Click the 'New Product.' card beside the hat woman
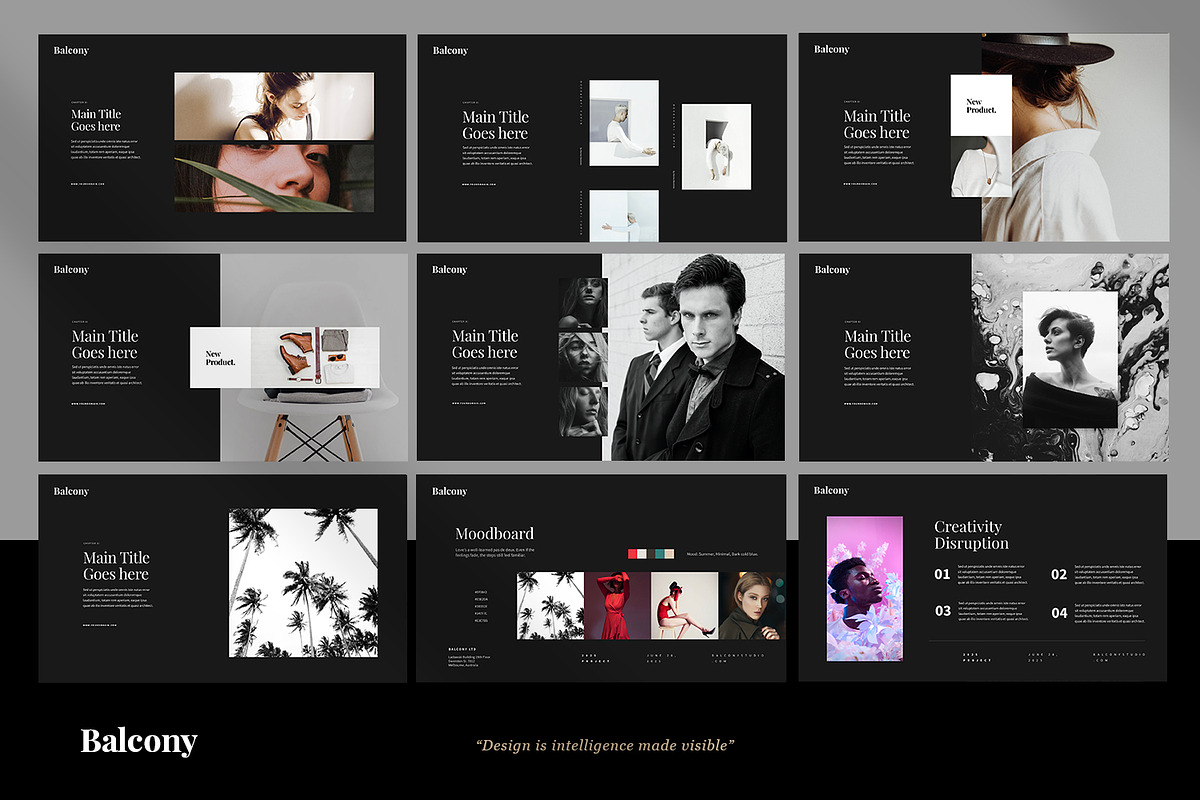 pos(981,105)
